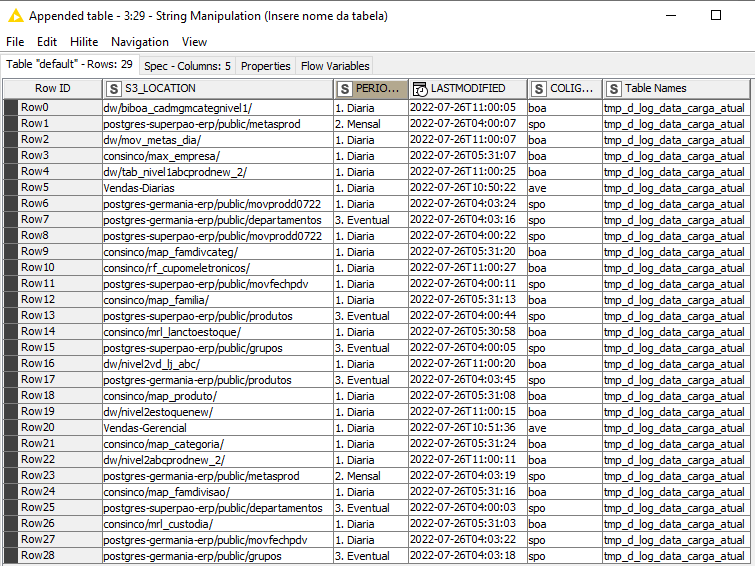Click the 2. Mensal cell in Row23
The height and width of the screenshot is (566, 755).
(x=371, y=476)
